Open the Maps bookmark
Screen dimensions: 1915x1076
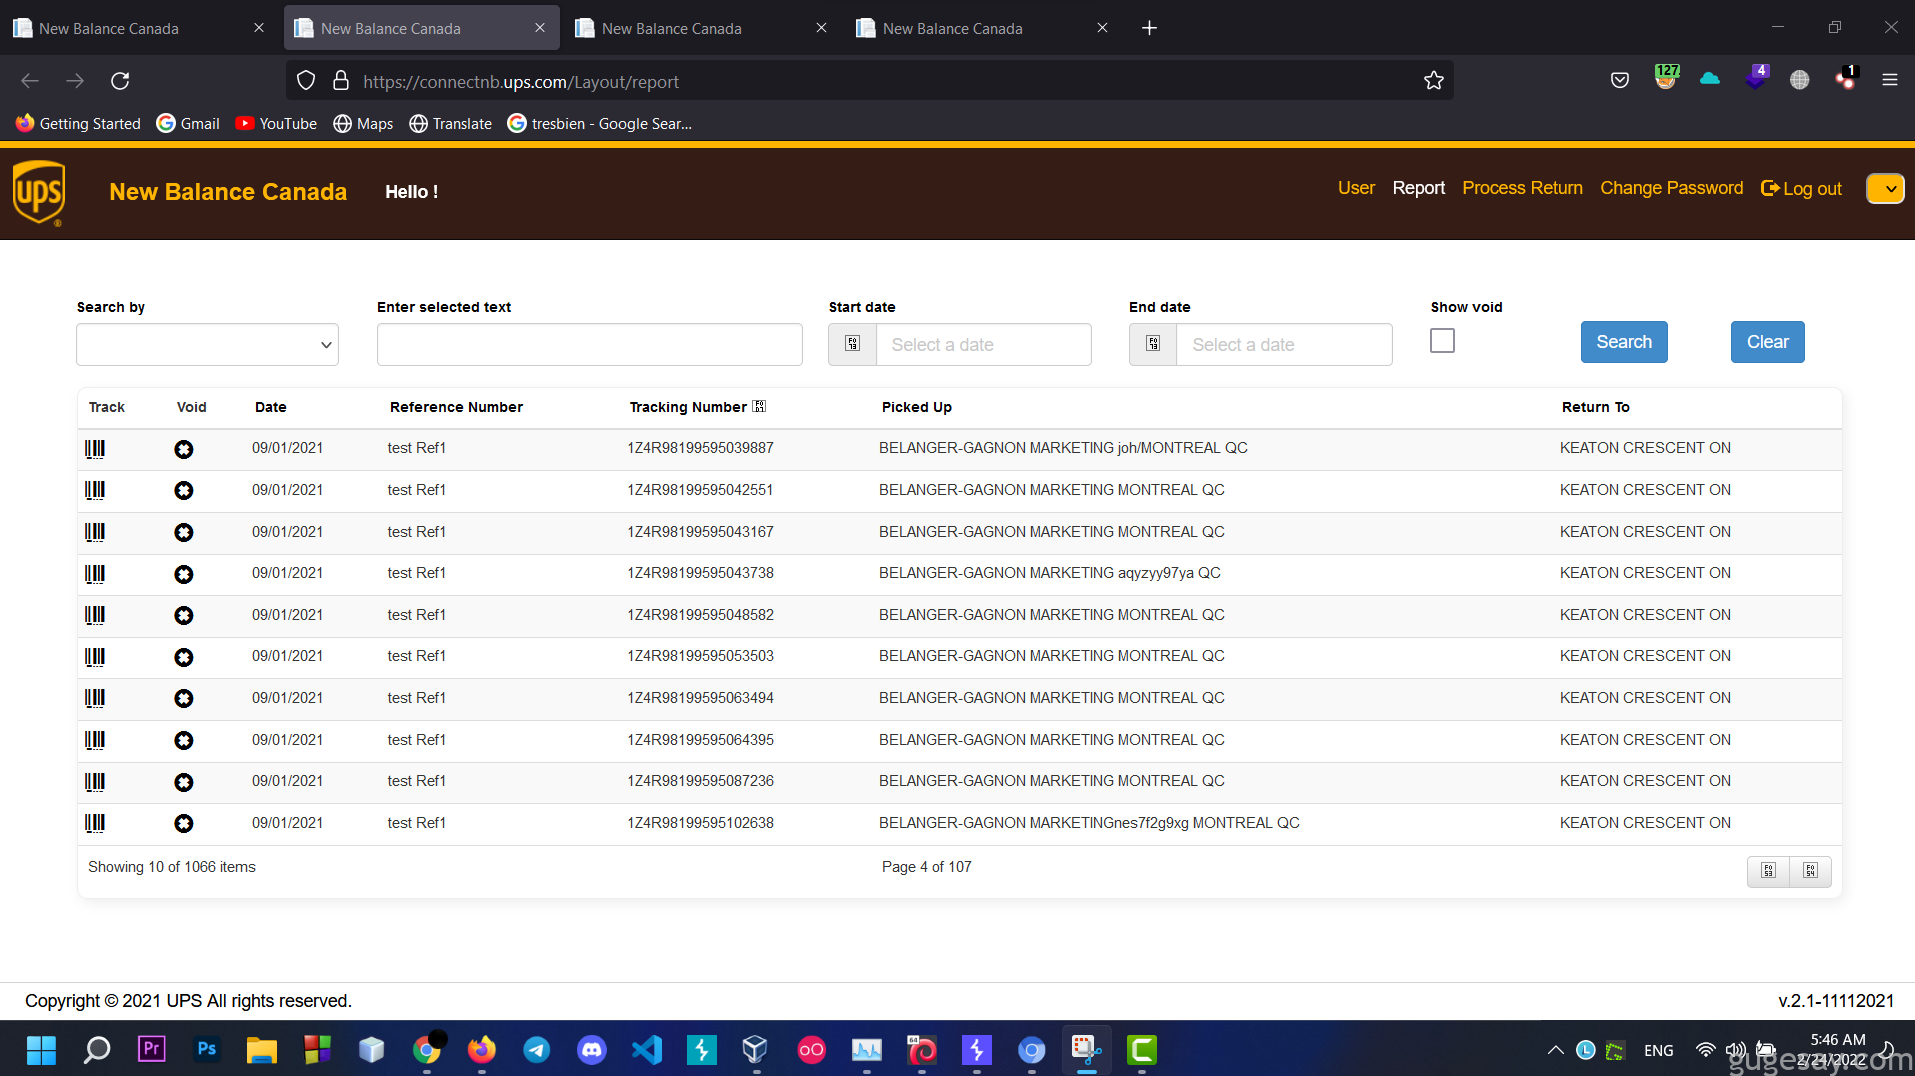coord(363,123)
